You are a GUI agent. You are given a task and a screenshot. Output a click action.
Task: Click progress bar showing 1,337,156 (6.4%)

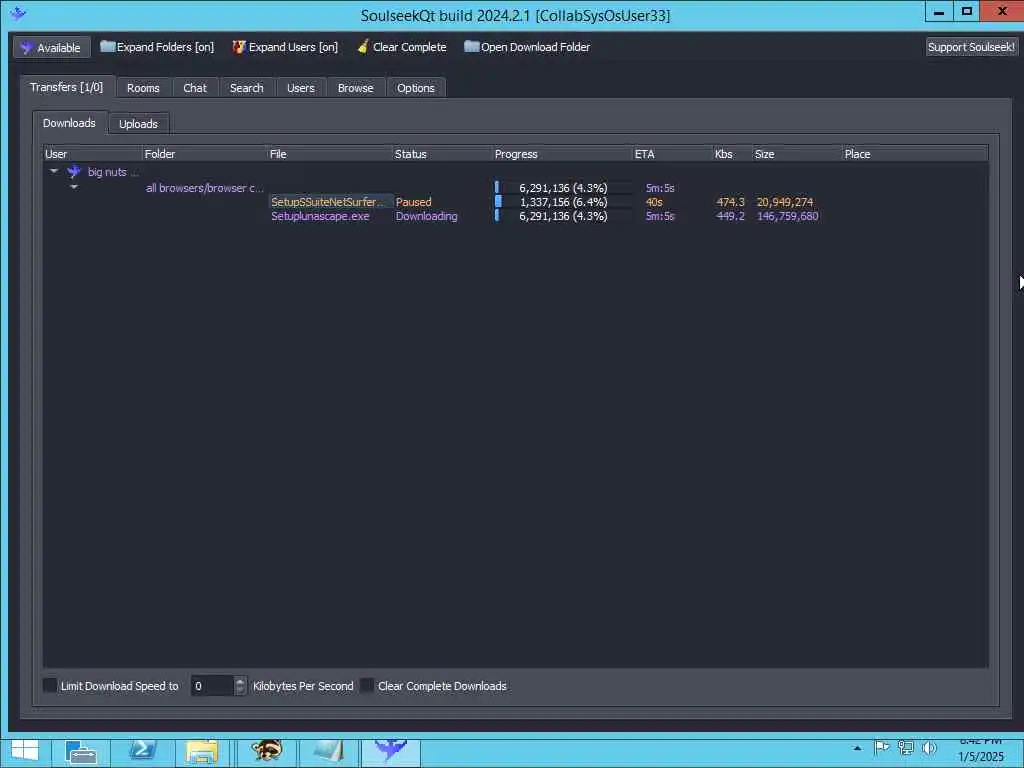click(563, 202)
